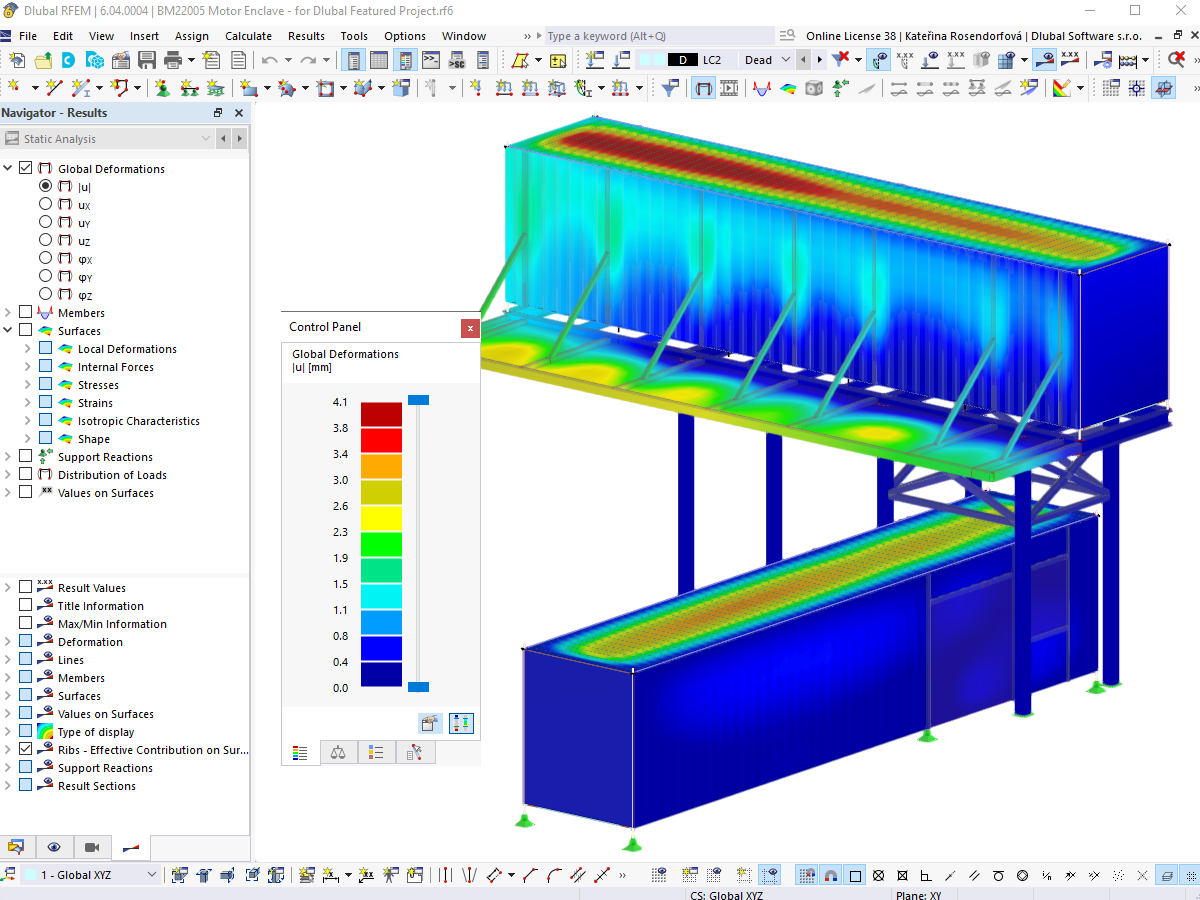Click upper slider handle of color scale
The width and height of the screenshot is (1200, 900).
pos(419,400)
